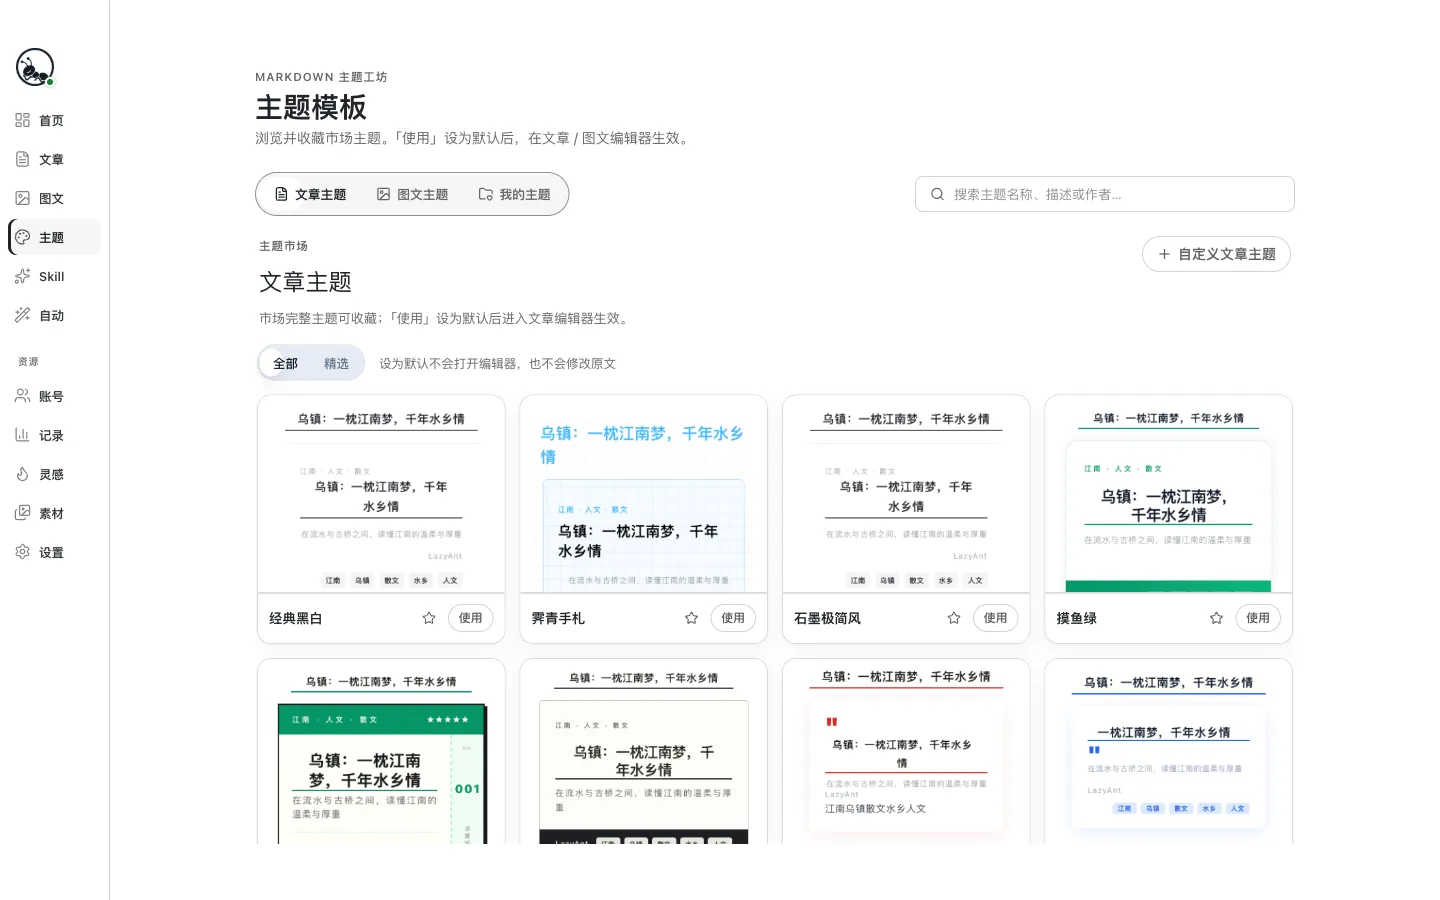Favorite the 霁青手札 theme with star

pyautogui.click(x=691, y=618)
